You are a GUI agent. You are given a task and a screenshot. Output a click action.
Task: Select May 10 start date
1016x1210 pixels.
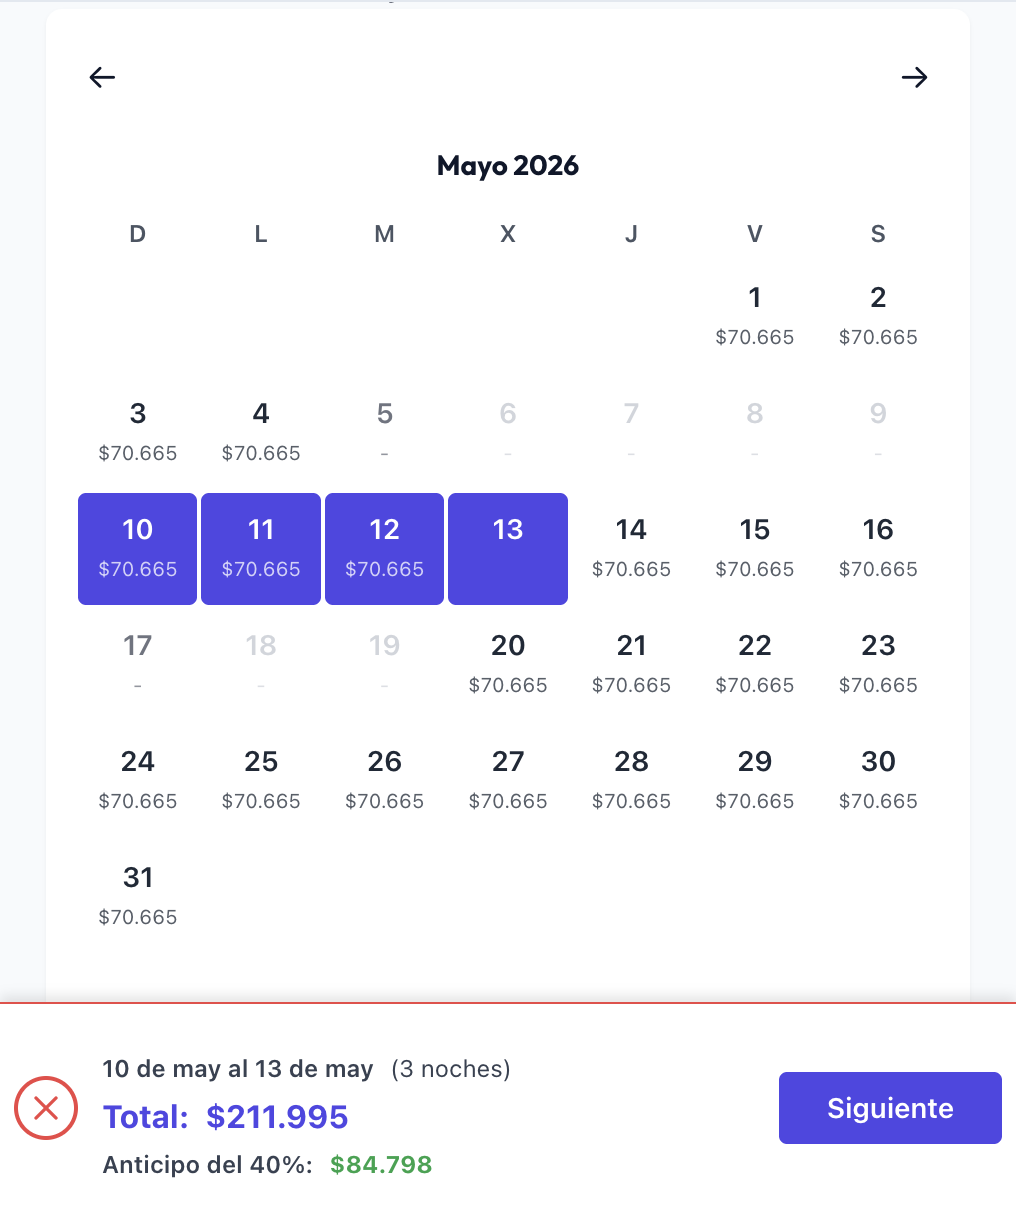(138, 548)
